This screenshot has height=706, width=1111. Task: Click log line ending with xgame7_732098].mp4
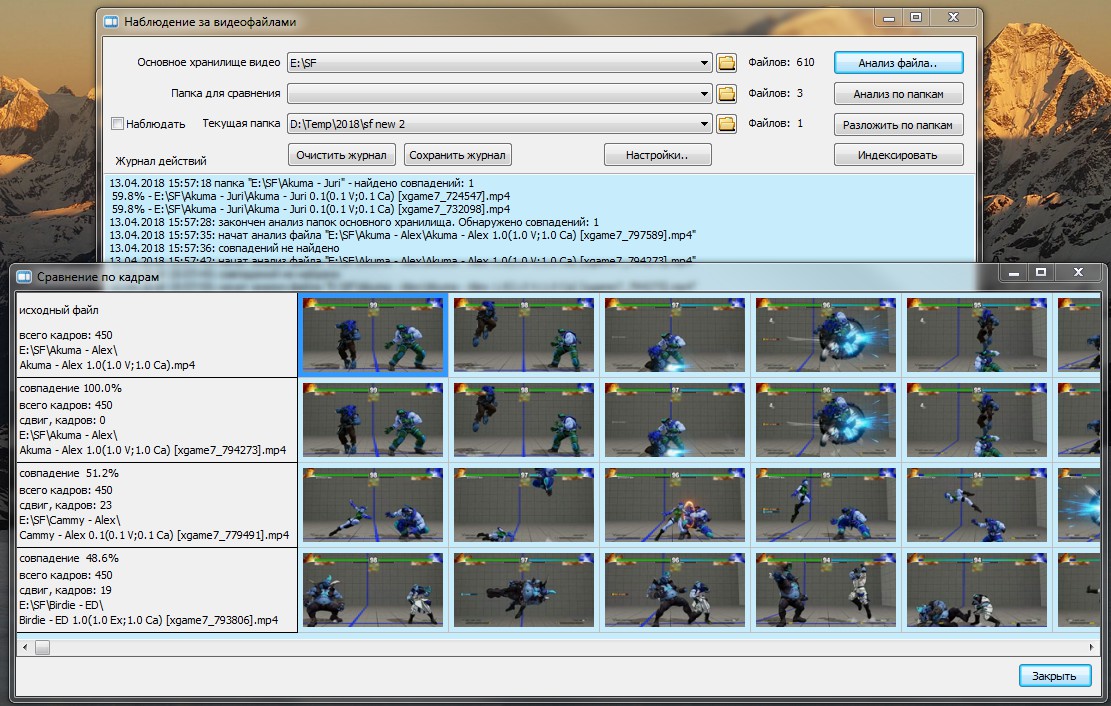310,209
